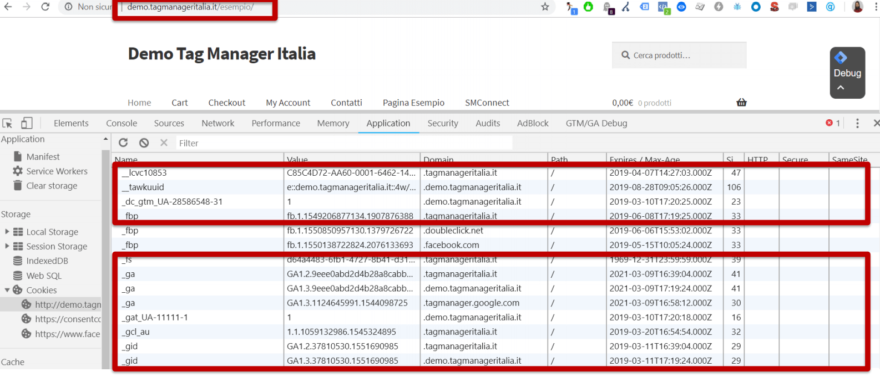Switch to the Audits tab
The image size is (880, 392).
pos(488,124)
